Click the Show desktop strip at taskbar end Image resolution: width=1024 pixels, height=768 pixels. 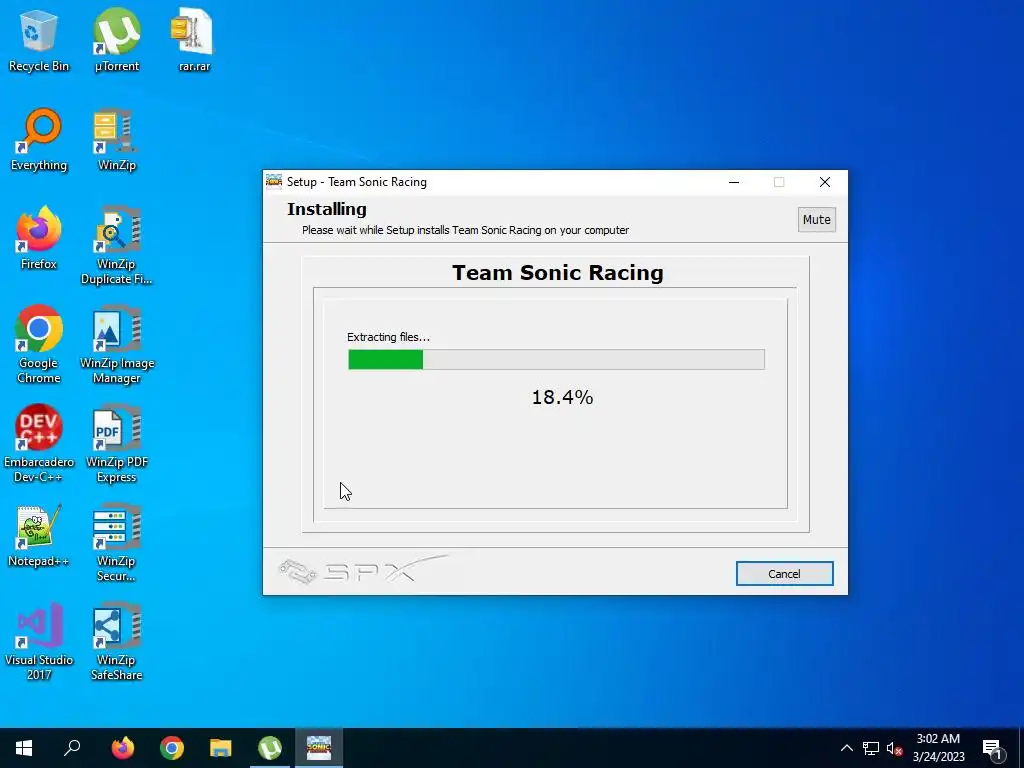[x=1021, y=748]
